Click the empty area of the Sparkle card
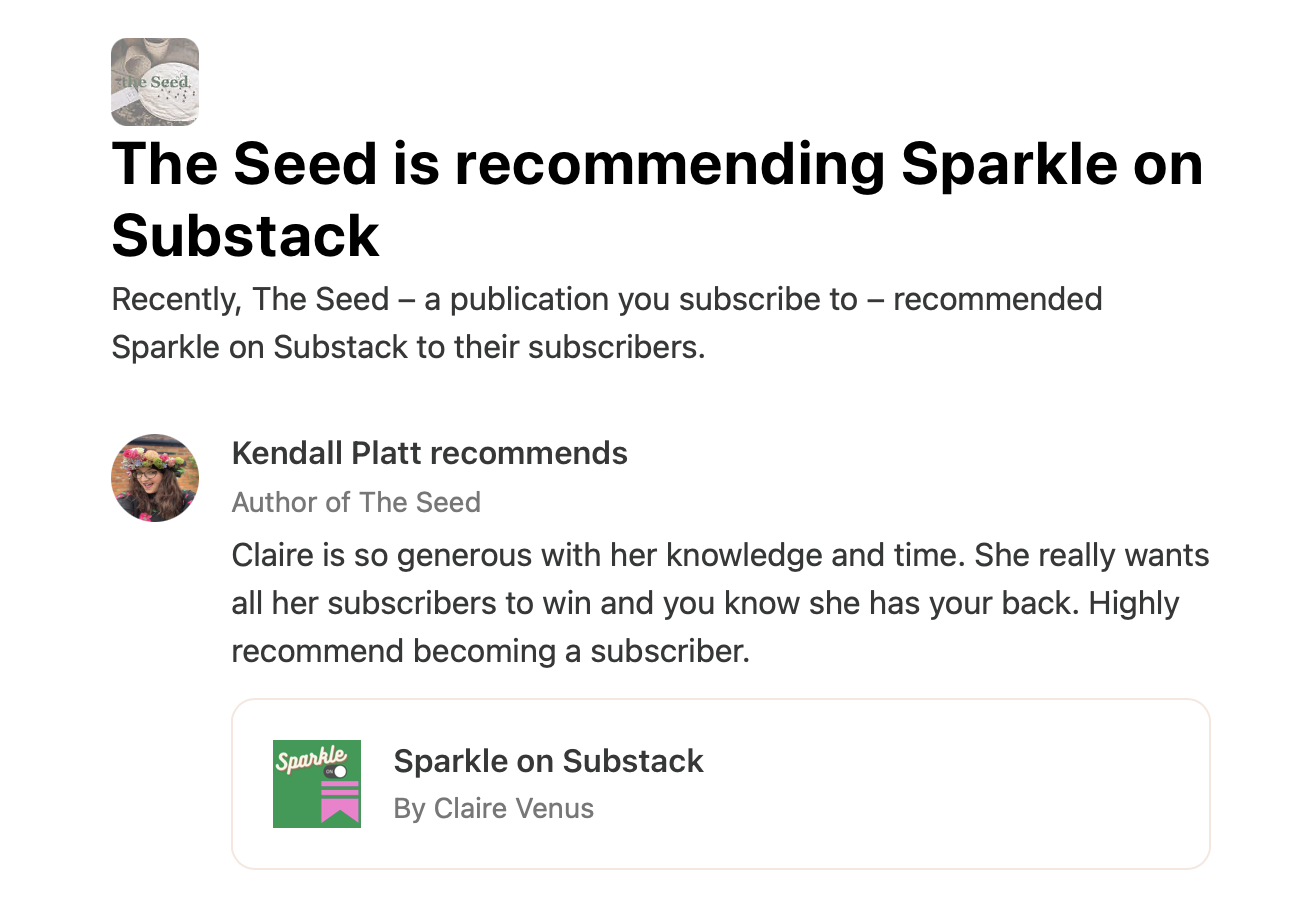The image size is (1308, 916). tap(950, 785)
